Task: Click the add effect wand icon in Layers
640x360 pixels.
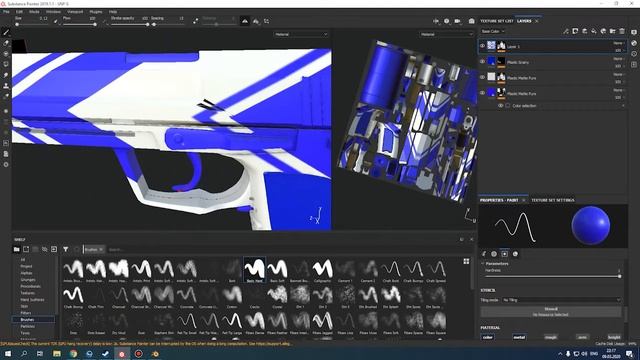Action: (566, 31)
